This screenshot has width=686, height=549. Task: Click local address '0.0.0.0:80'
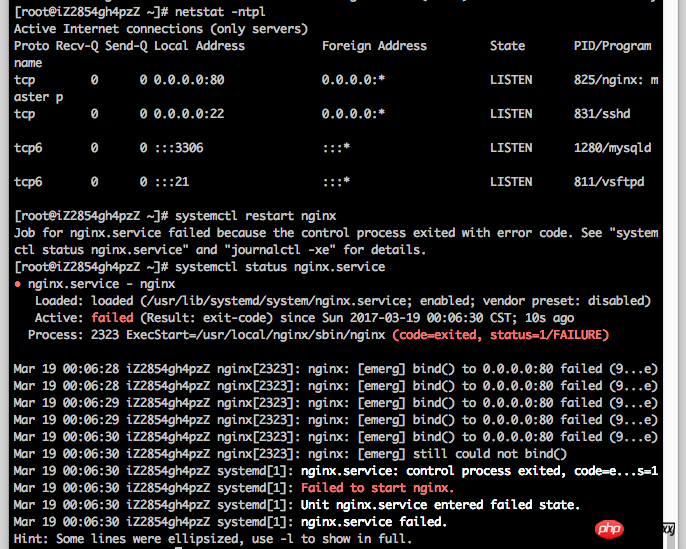189,80
